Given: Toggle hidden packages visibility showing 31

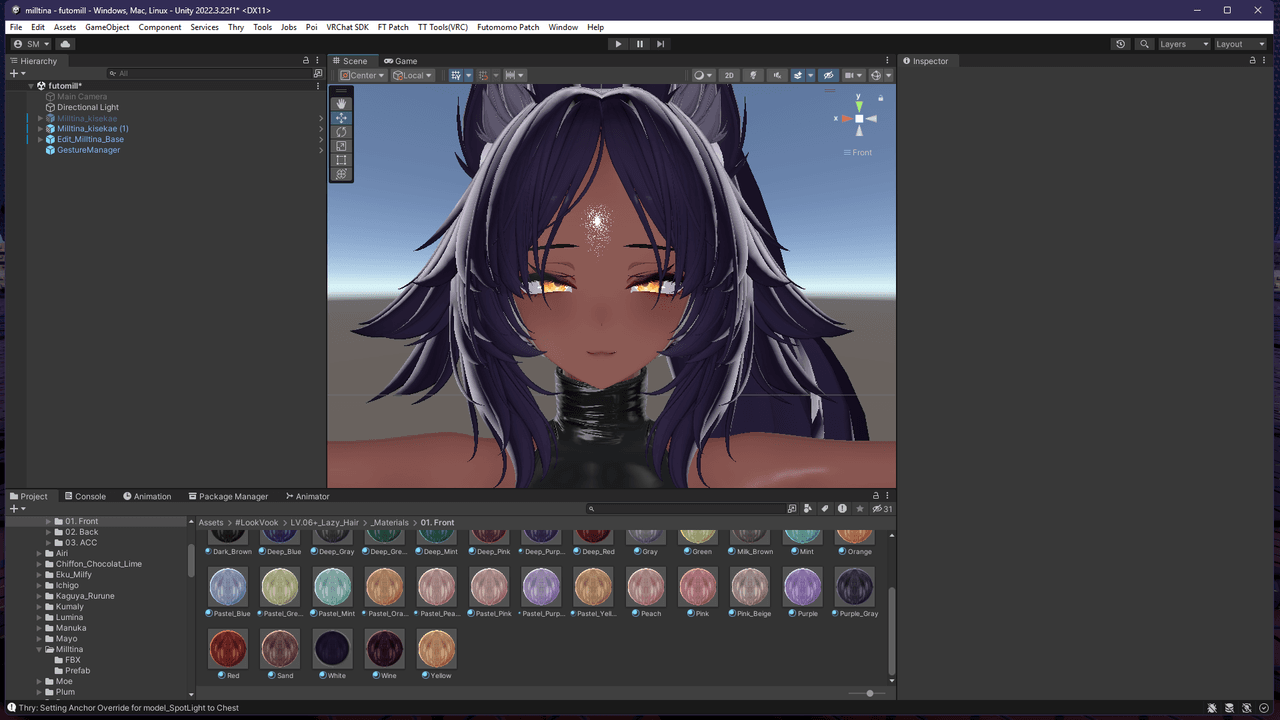Looking at the screenshot, I should [x=882, y=509].
